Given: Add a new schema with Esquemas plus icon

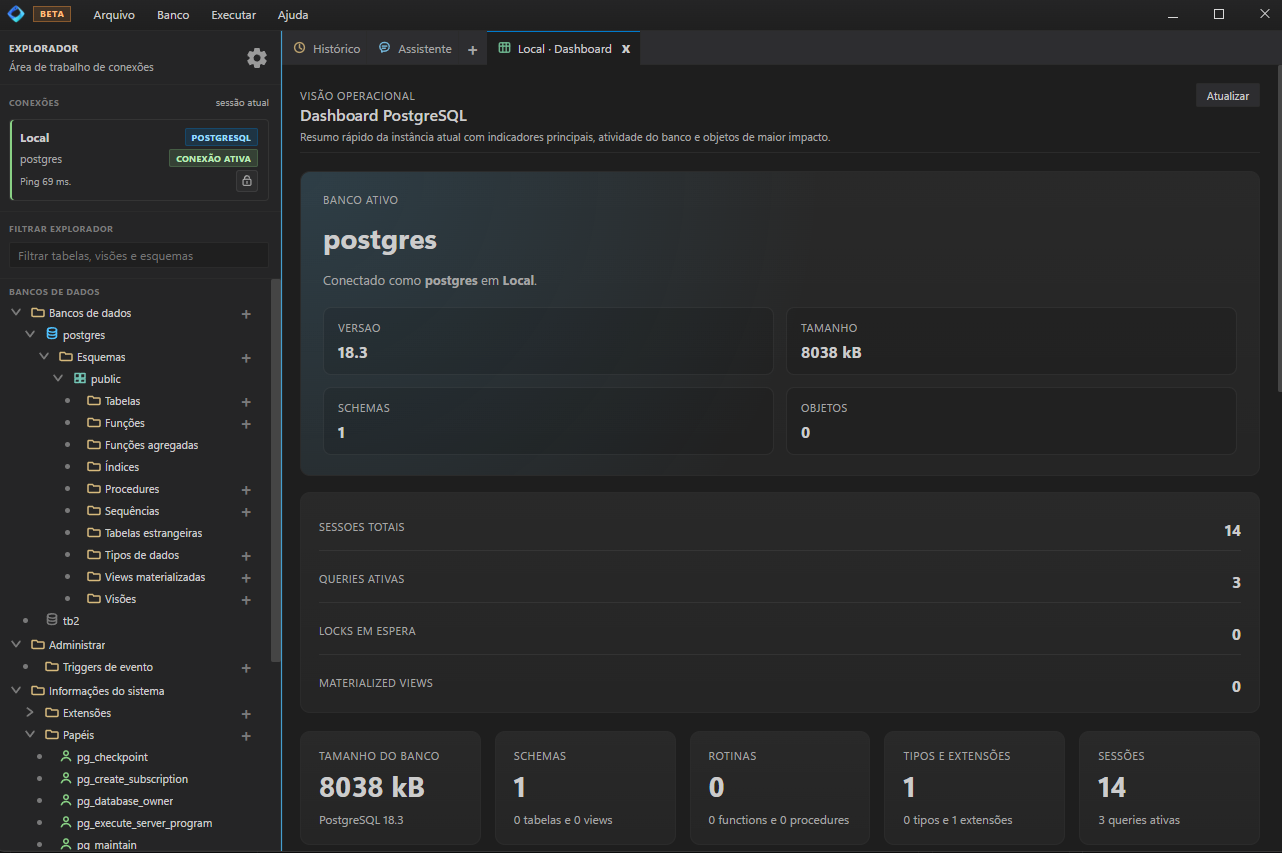Looking at the screenshot, I should tap(246, 357).
